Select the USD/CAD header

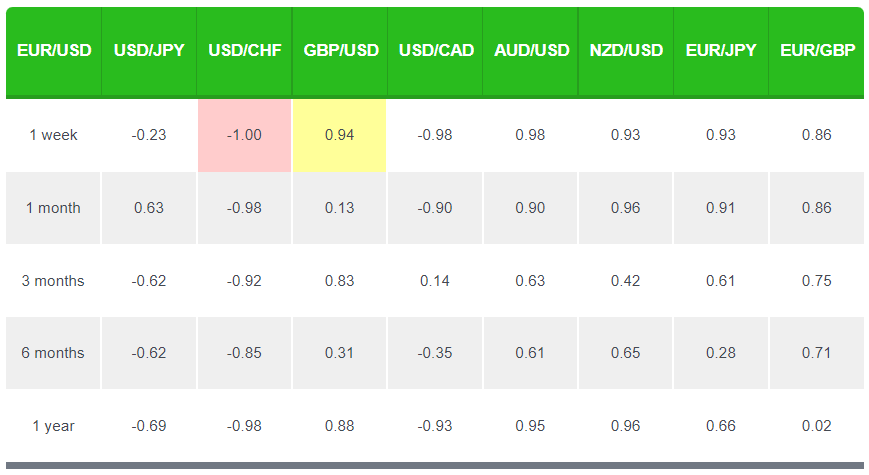(x=435, y=50)
